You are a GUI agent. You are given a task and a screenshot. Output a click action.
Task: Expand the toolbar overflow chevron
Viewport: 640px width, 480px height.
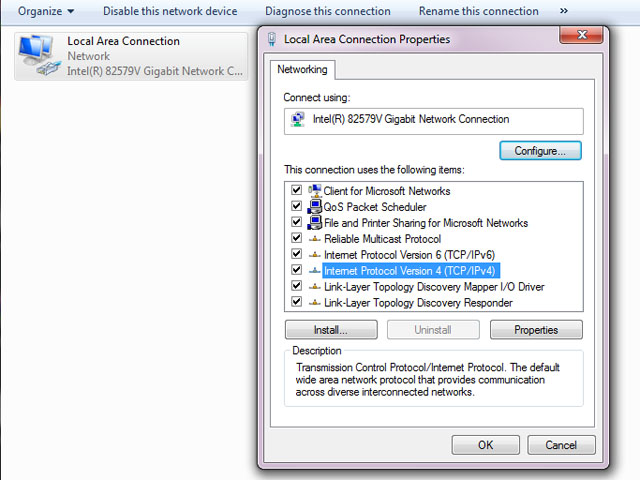click(564, 11)
